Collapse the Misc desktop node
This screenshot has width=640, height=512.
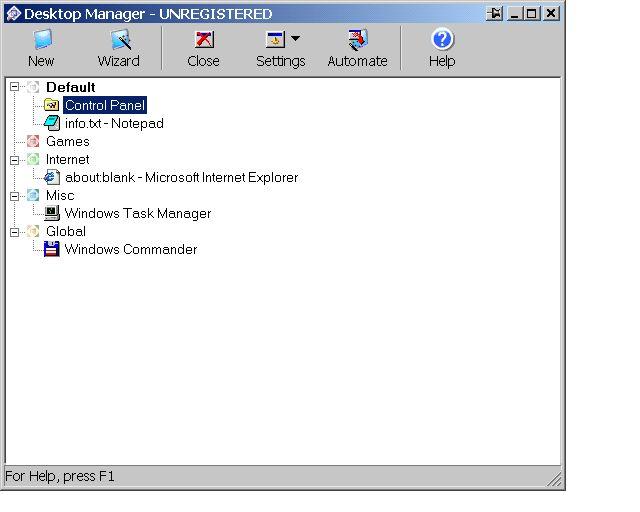(x=15, y=196)
